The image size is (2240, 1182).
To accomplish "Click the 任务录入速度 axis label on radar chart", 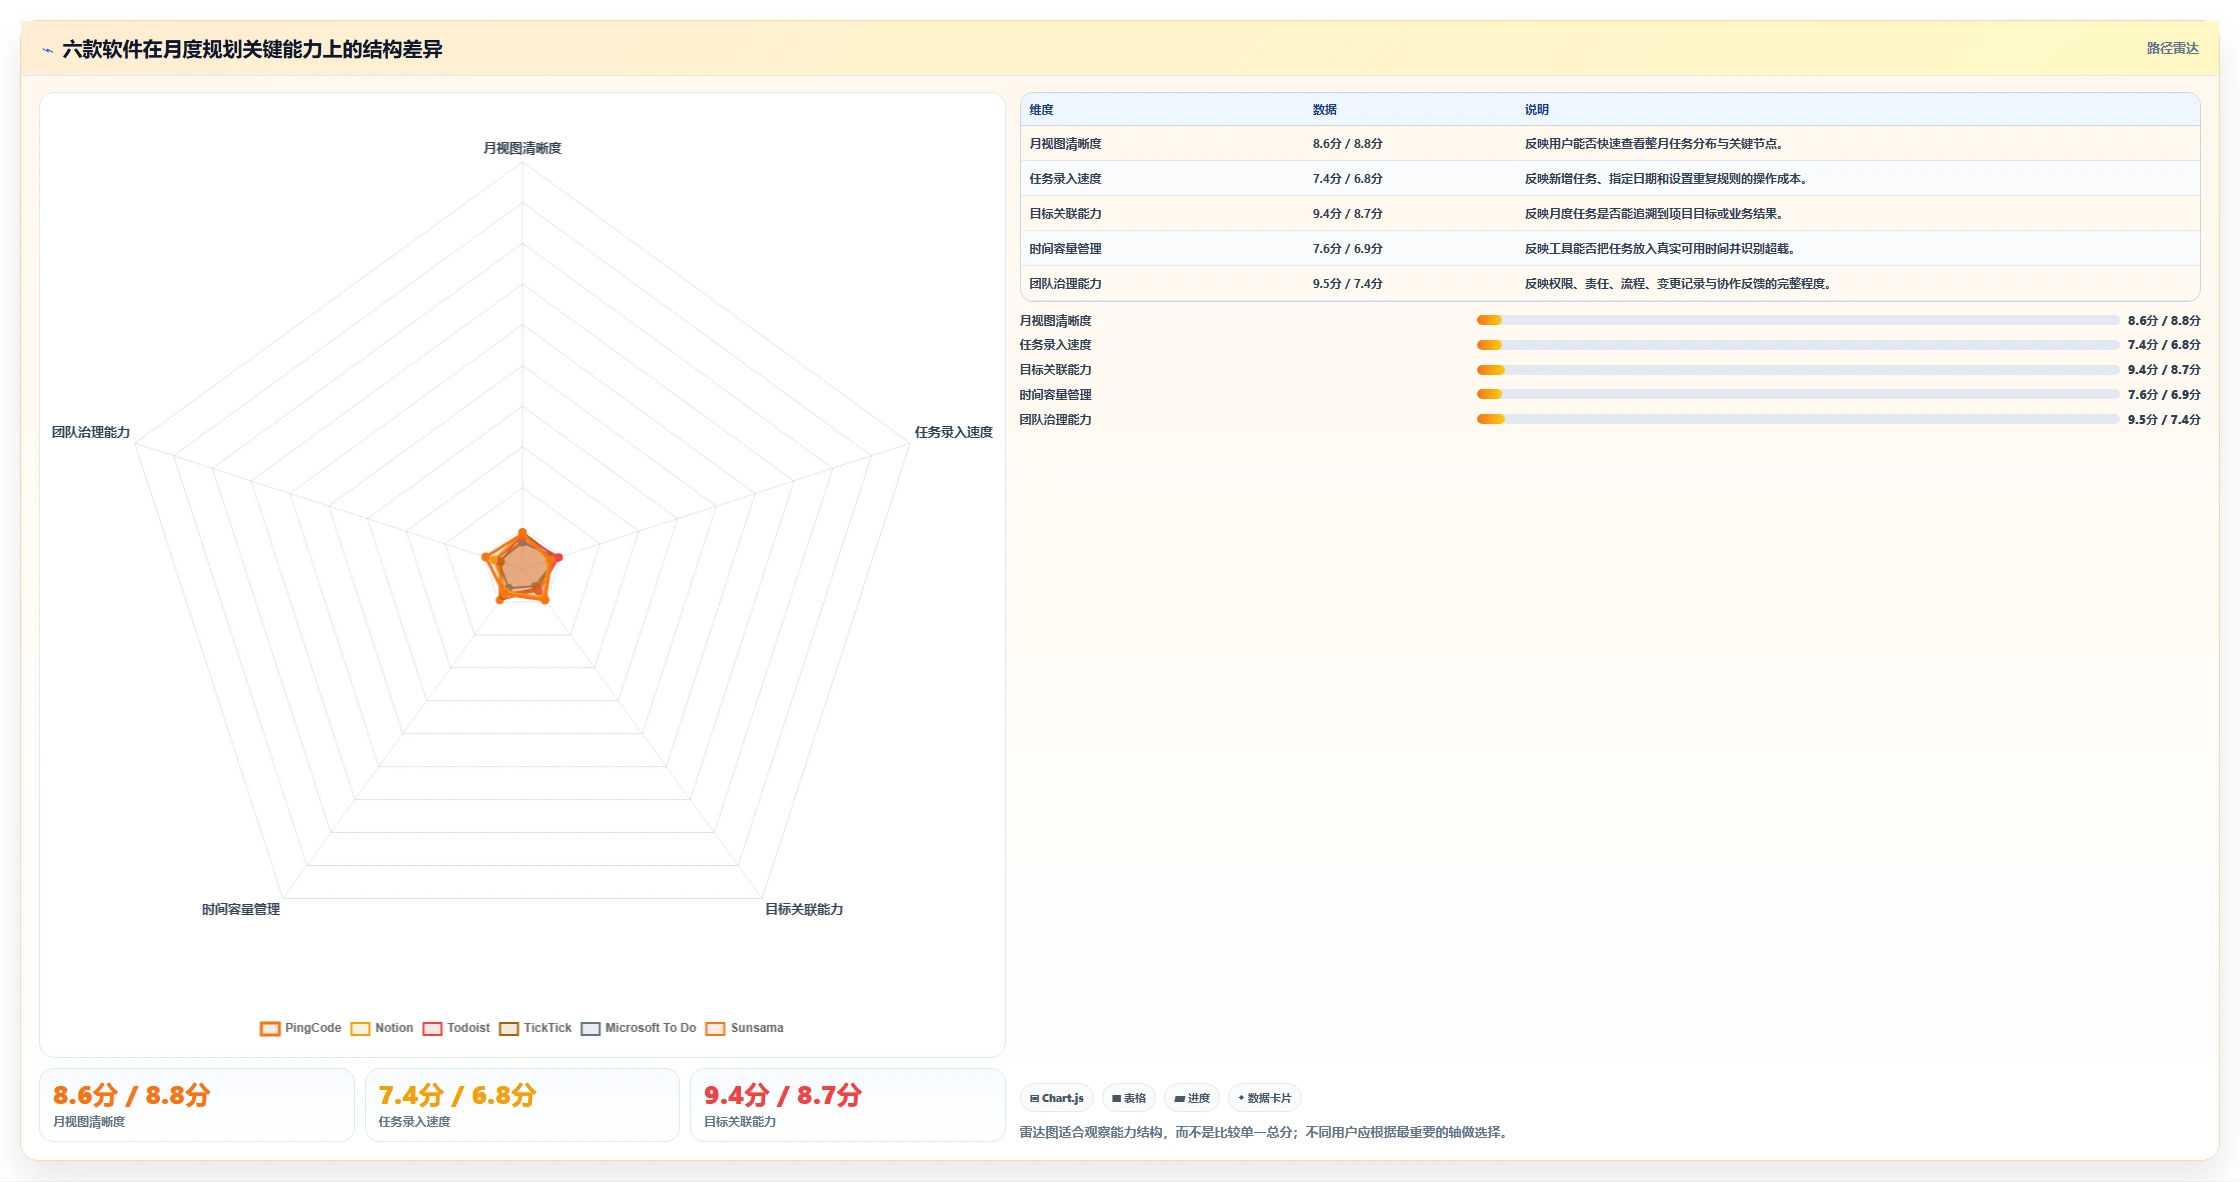I will point(953,432).
